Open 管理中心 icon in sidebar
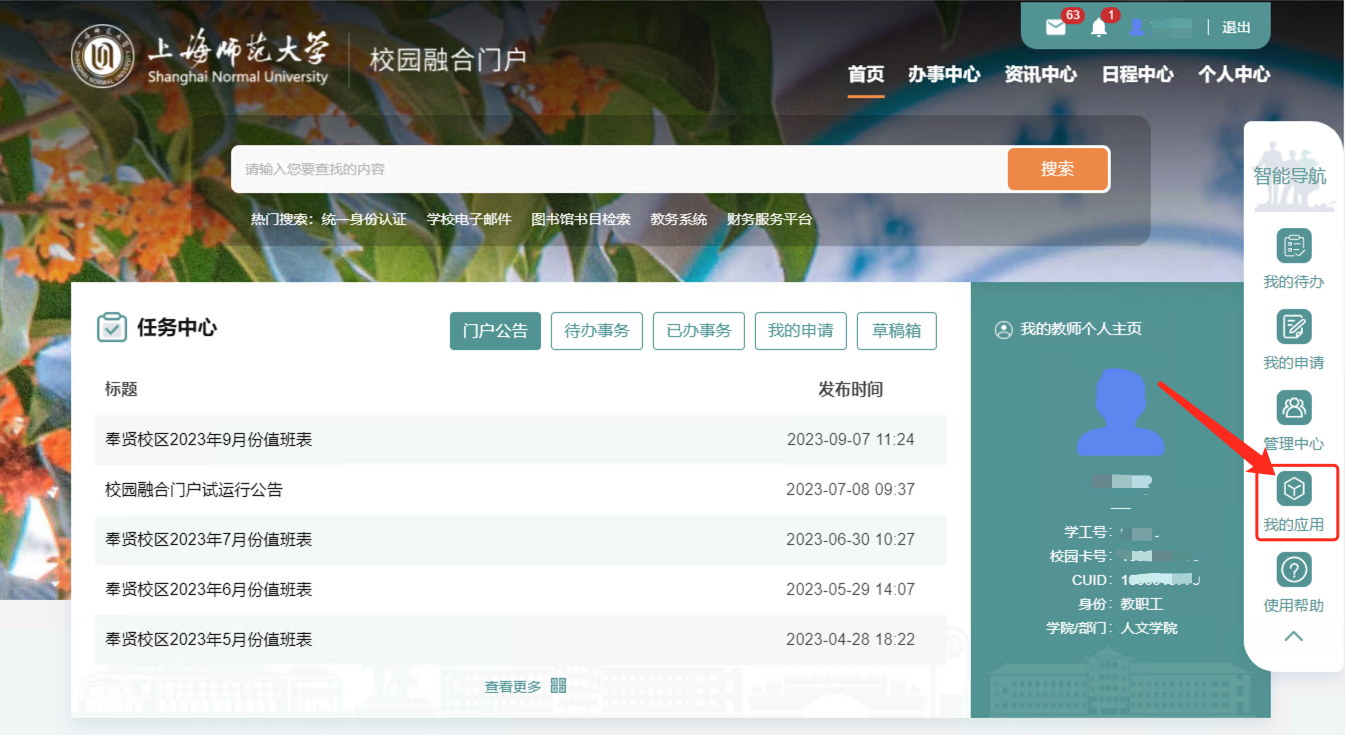The image size is (1345, 735). [x=1294, y=408]
